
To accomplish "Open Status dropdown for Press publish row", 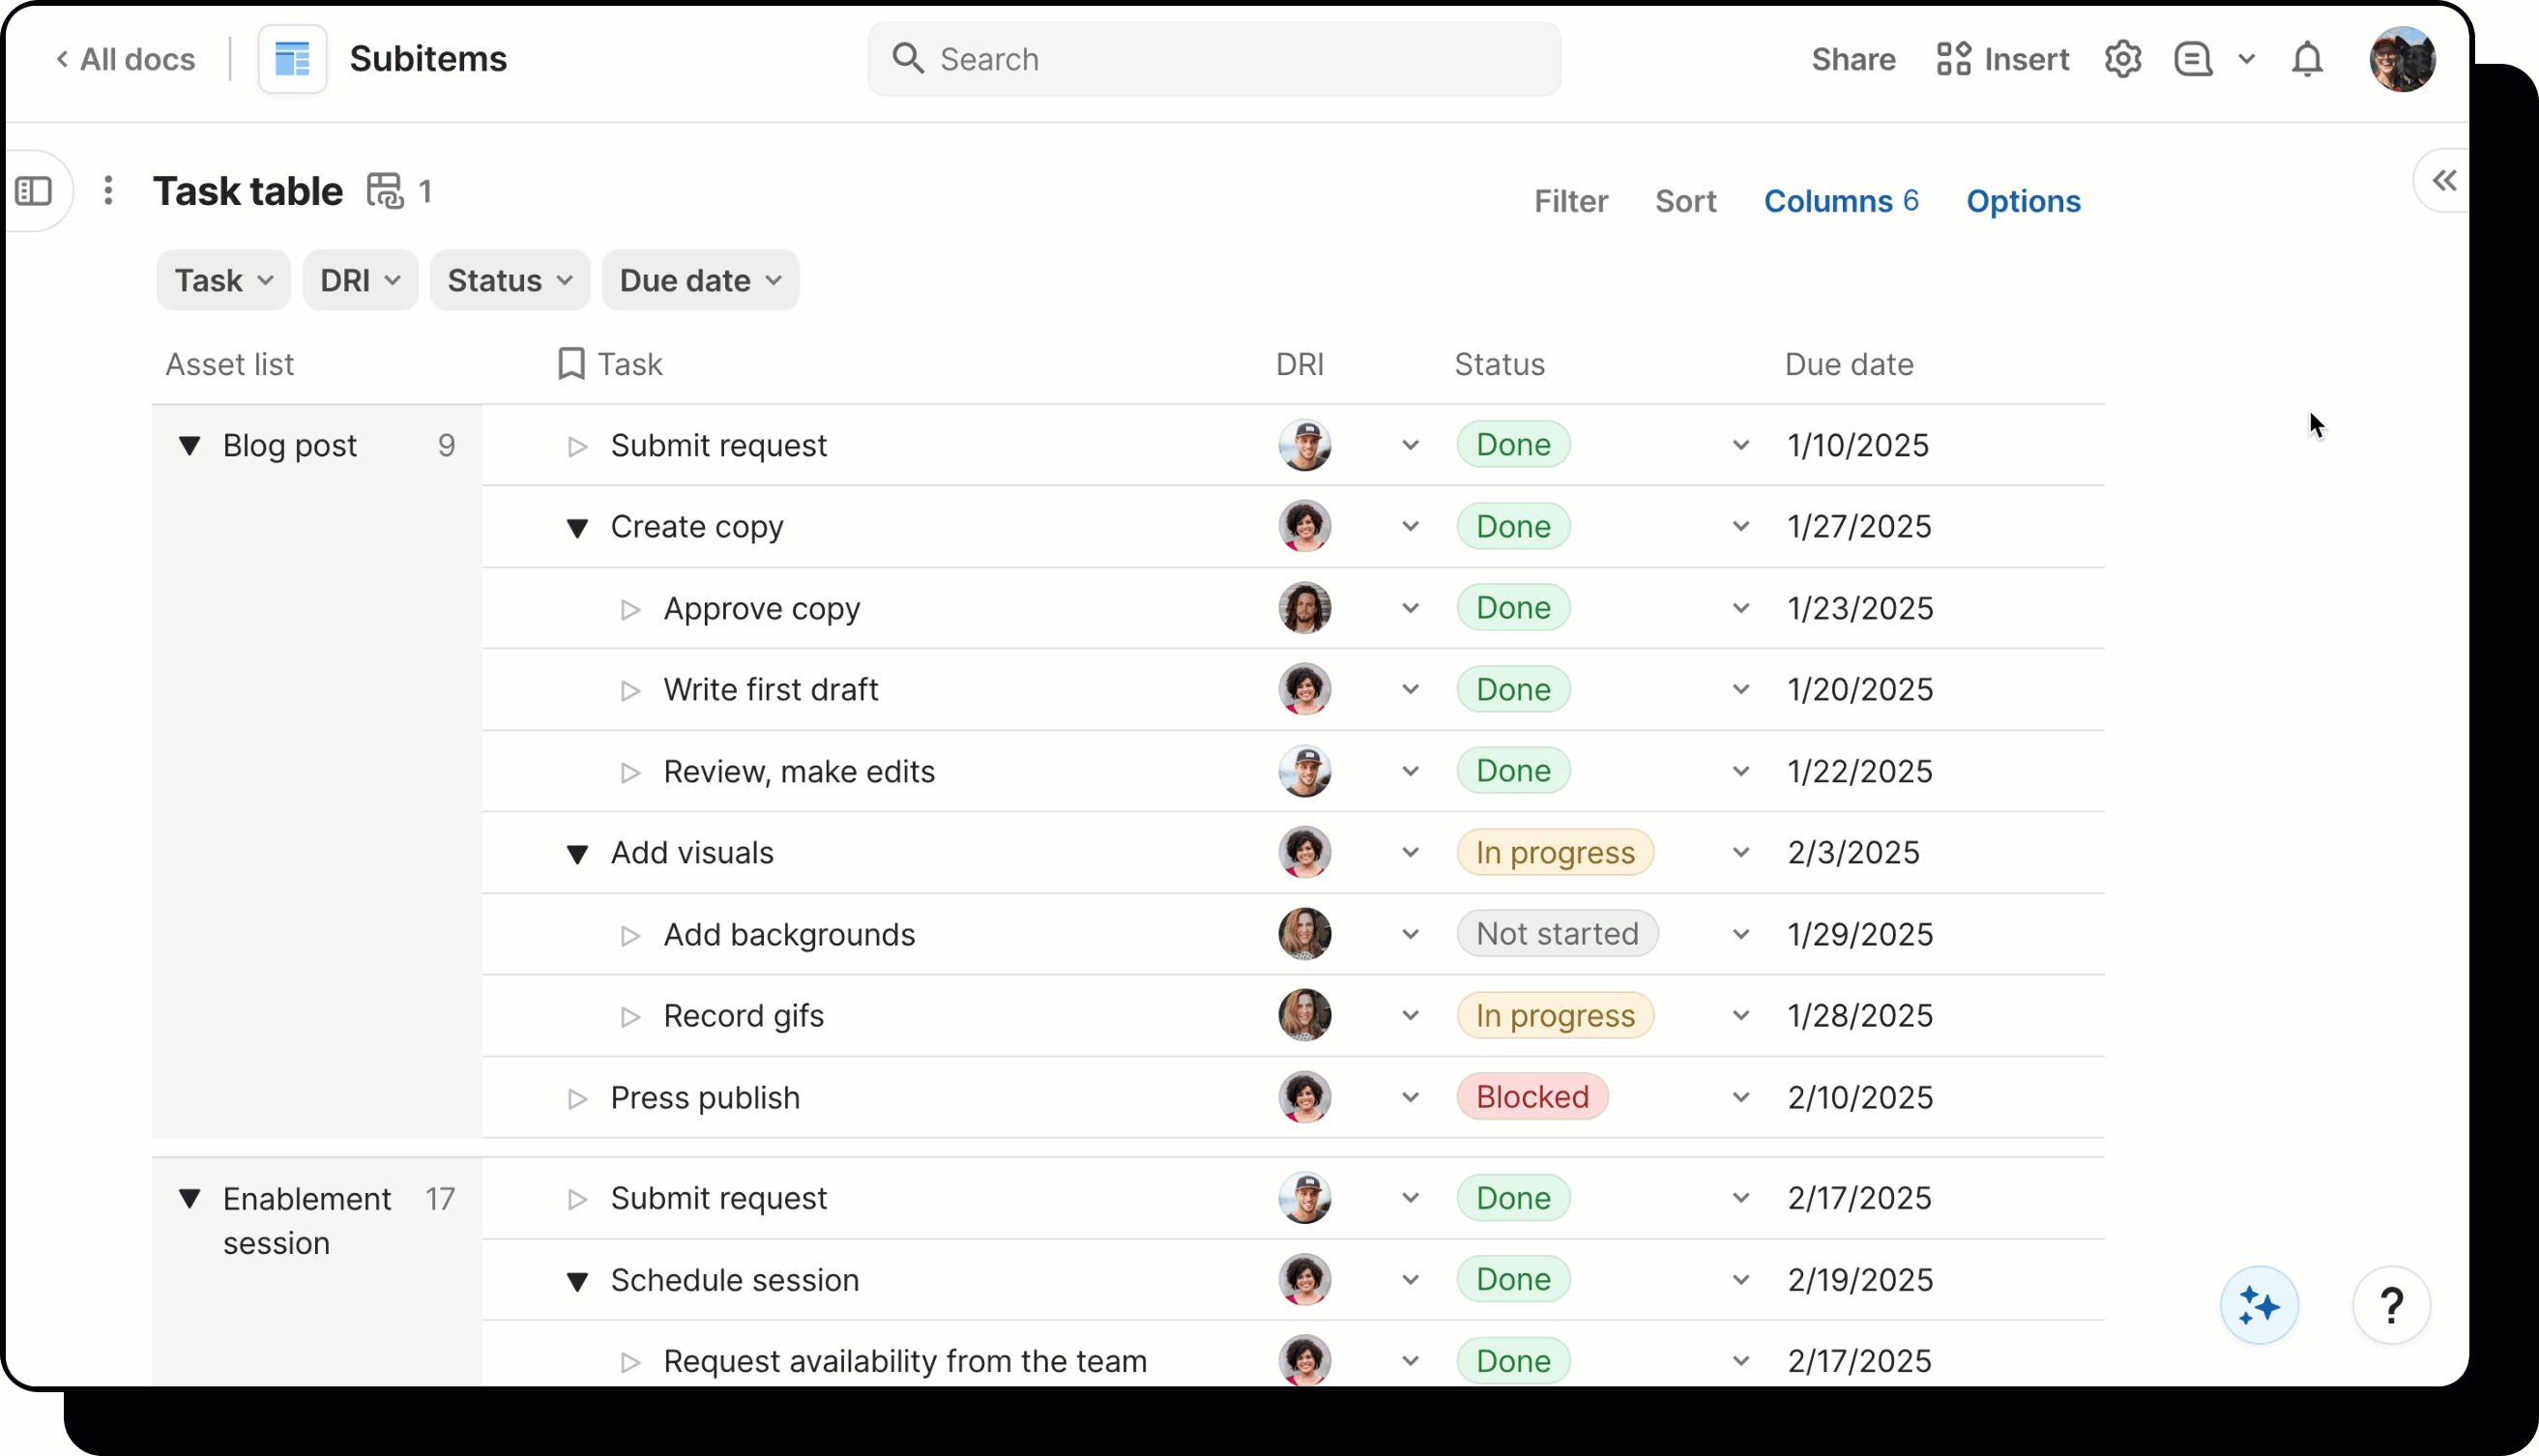I will (x=1740, y=1098).
